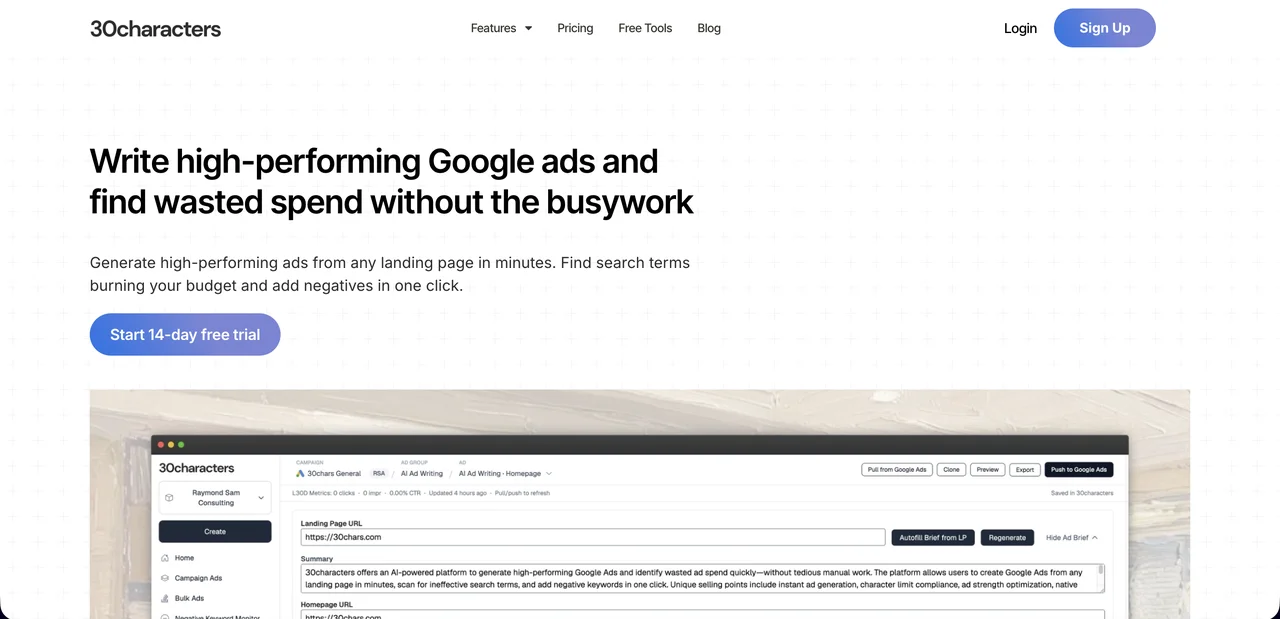Screen dimensions: 1280x619
Task: Click the Campaign Ads icon in the sidebar
Action: pos(165,578)
